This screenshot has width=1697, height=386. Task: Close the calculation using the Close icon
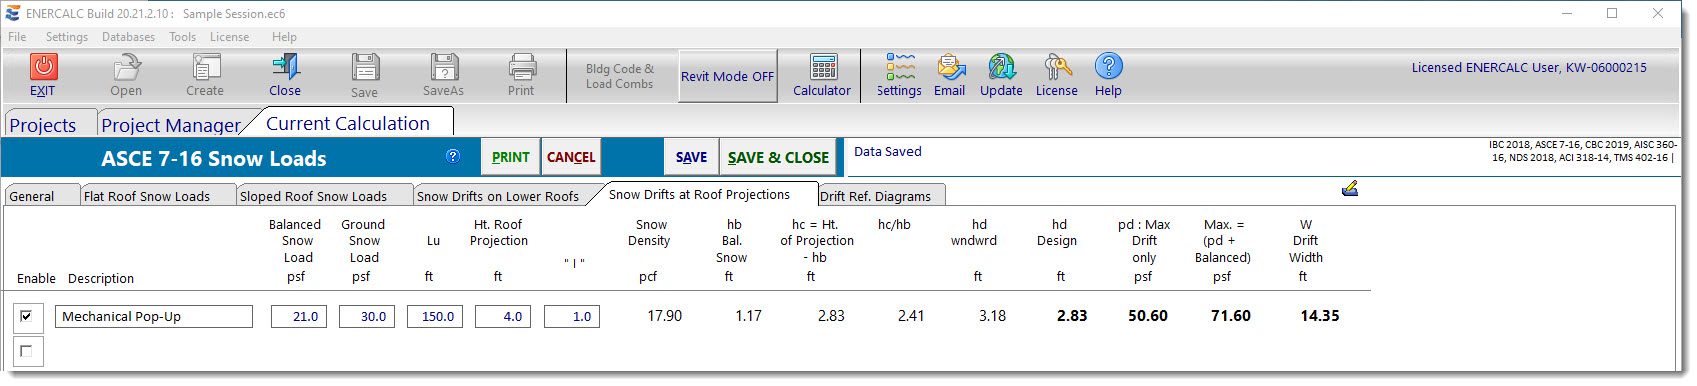tap(285, 67)
